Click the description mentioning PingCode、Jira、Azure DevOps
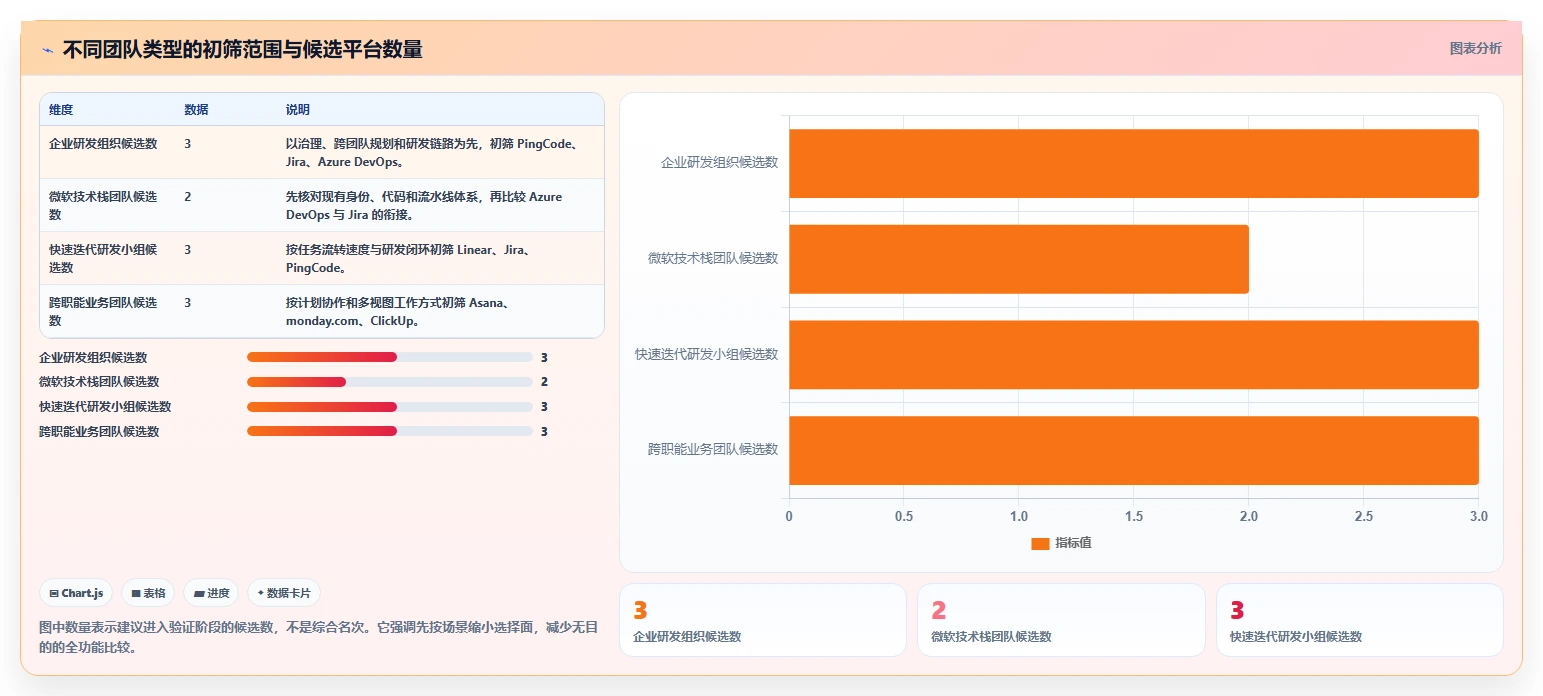The width and height of the screenshot is (1543, 696). click(x=432, y=153)
